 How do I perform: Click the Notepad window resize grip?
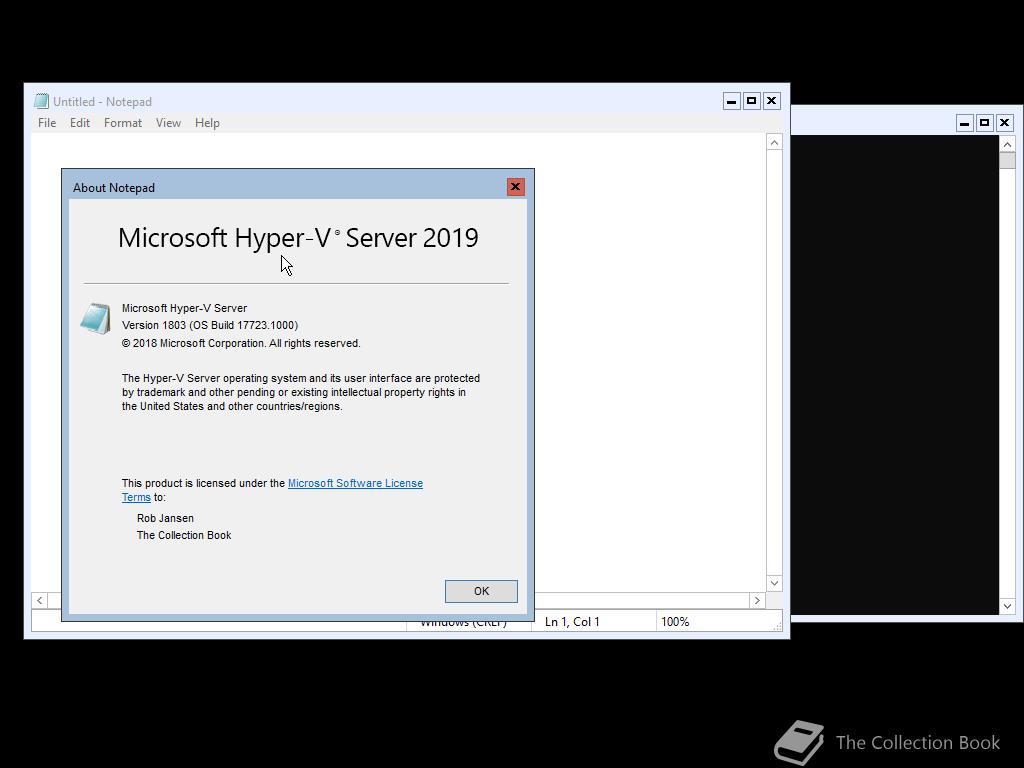[x=777, y=626]
